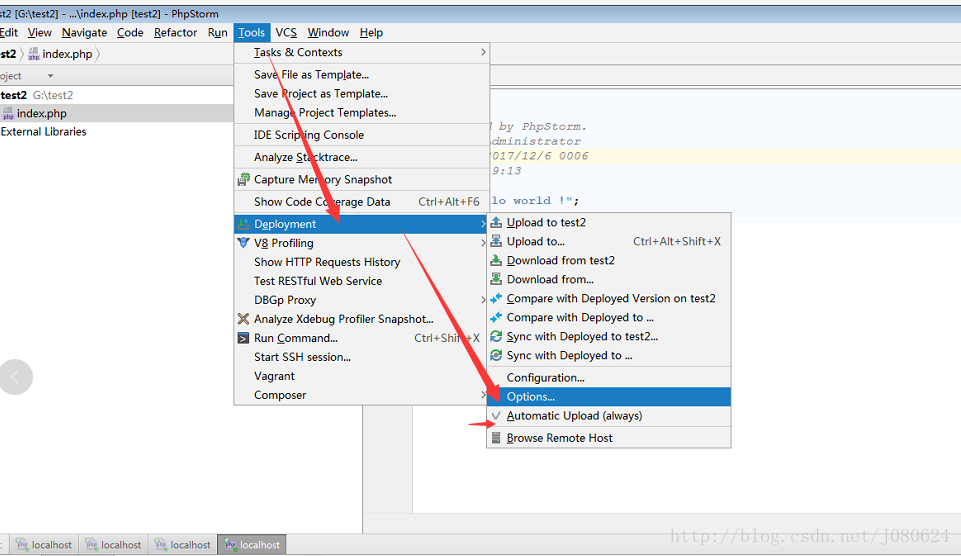Select External Libraries in project tree
The image size is (961, 556).
click(x=44, y=131)
